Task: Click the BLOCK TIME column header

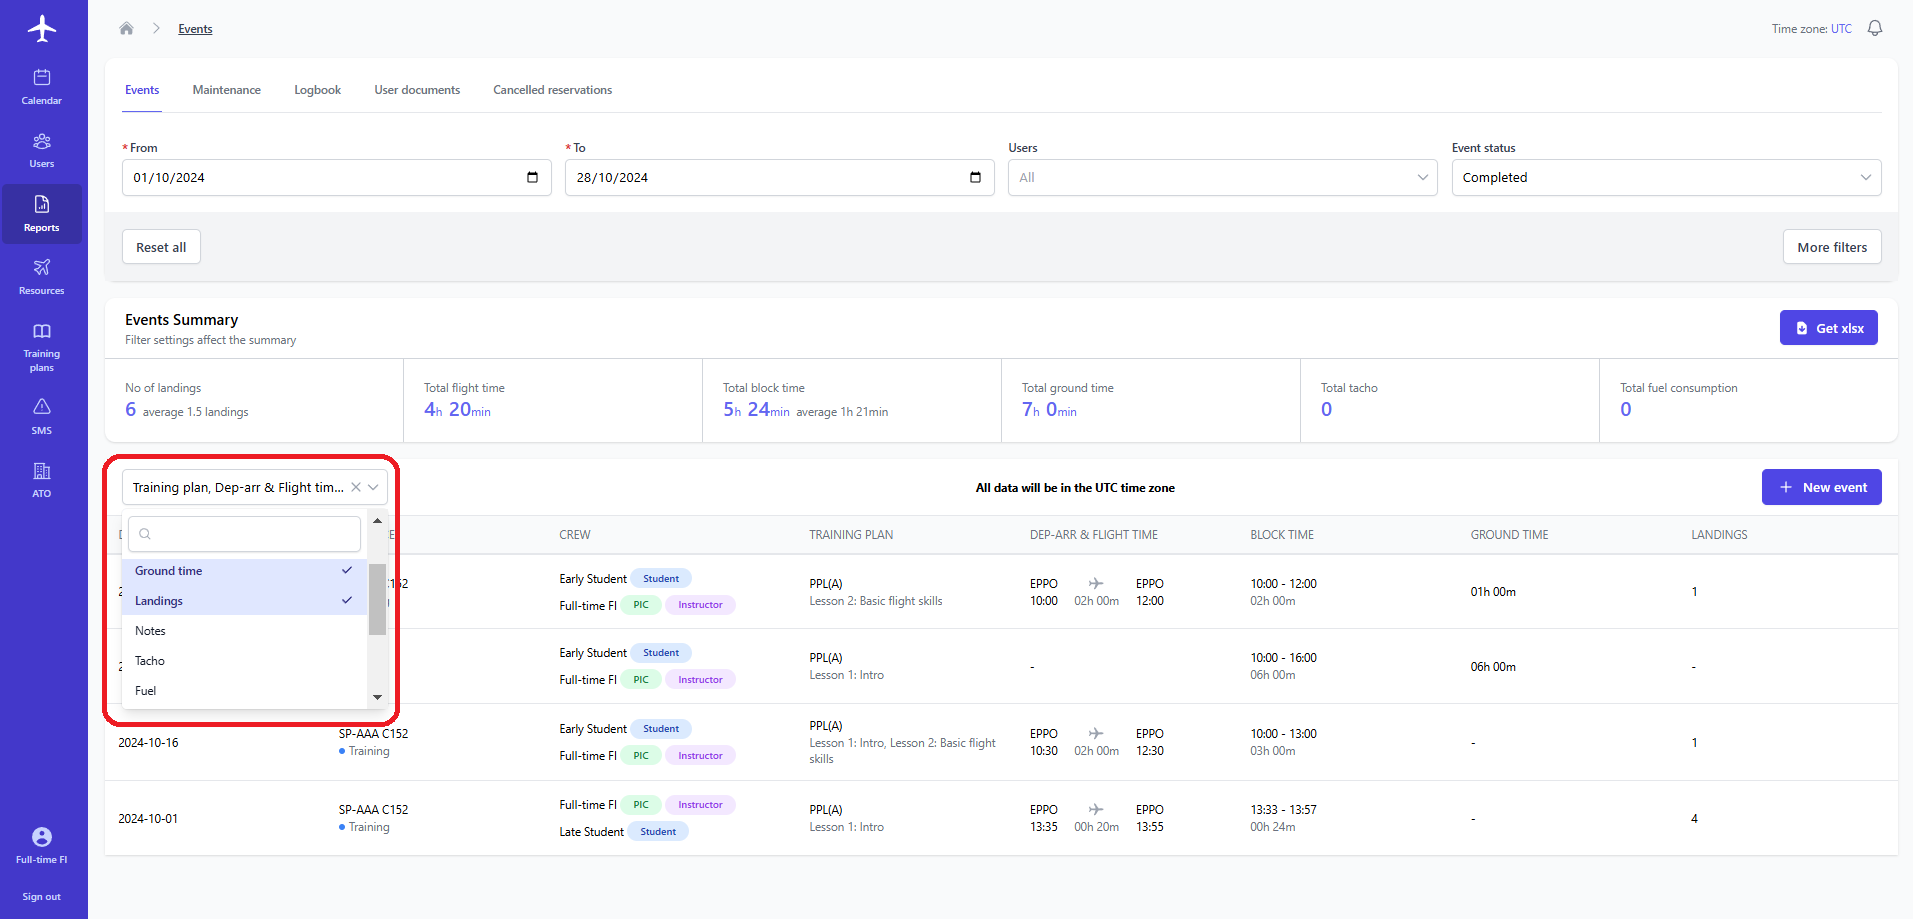Action: tap(1282, 535)
